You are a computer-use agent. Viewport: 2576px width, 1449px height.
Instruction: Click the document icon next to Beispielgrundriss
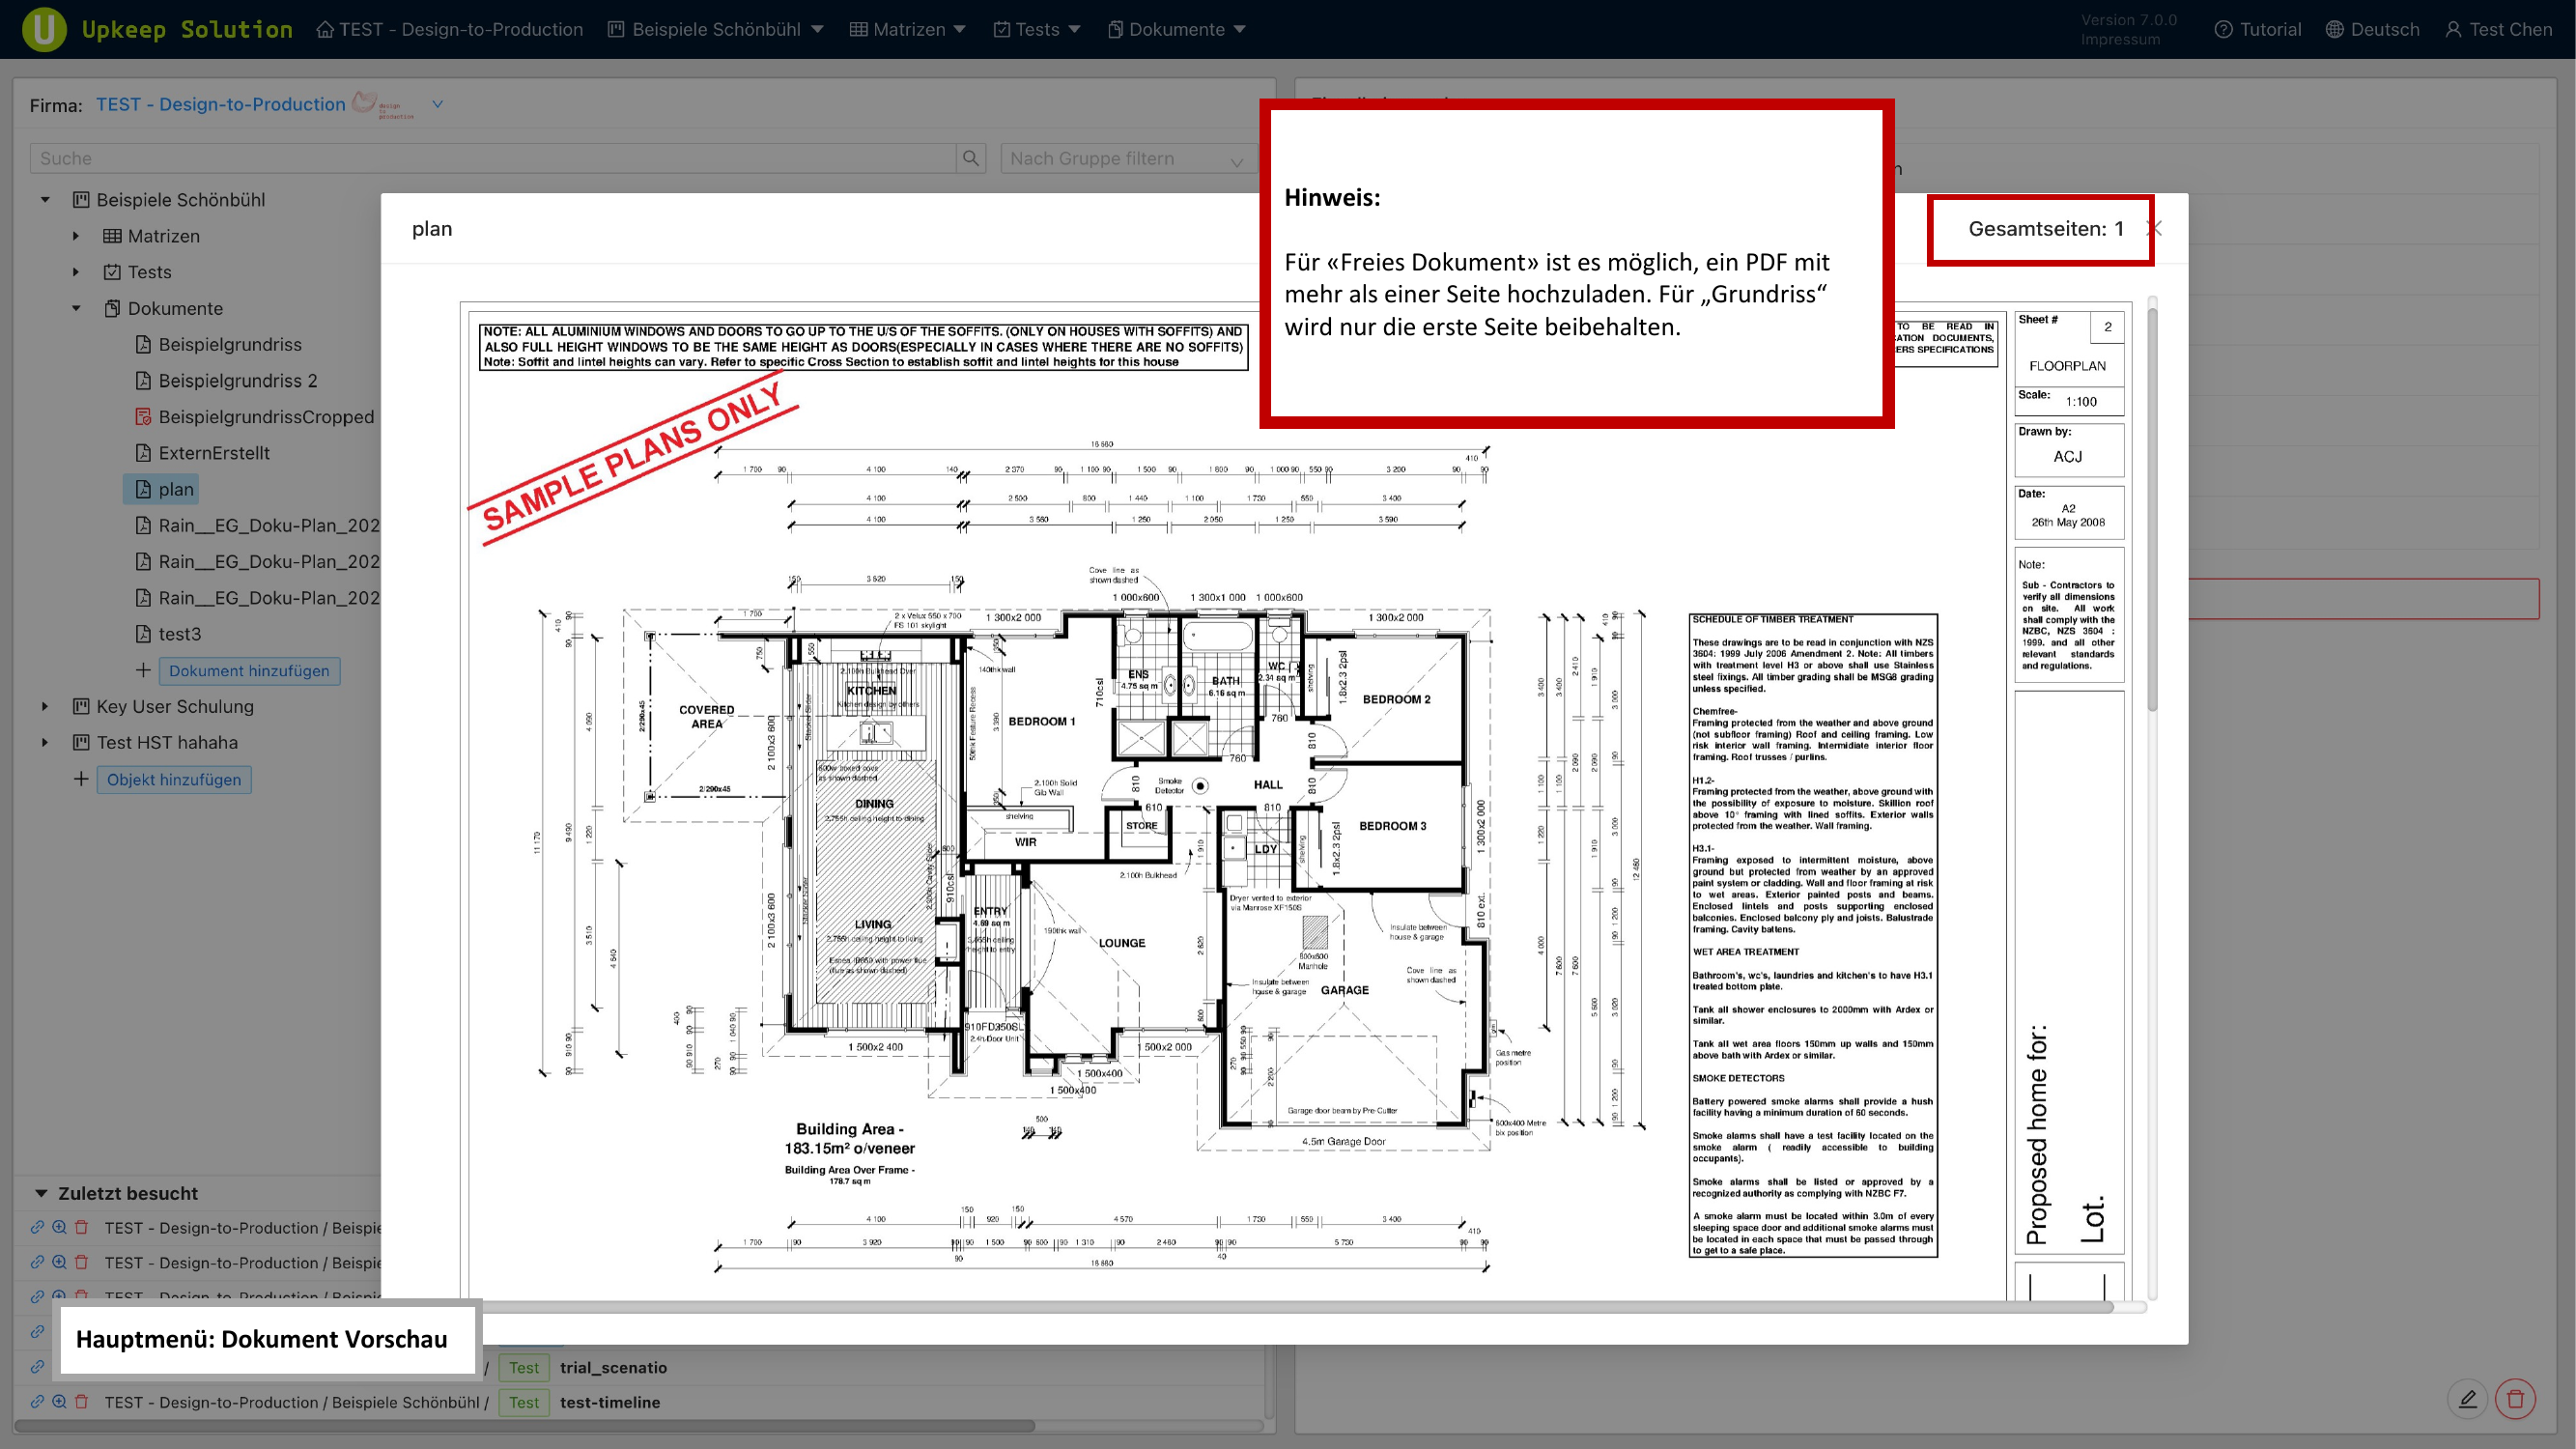(143, 344)
